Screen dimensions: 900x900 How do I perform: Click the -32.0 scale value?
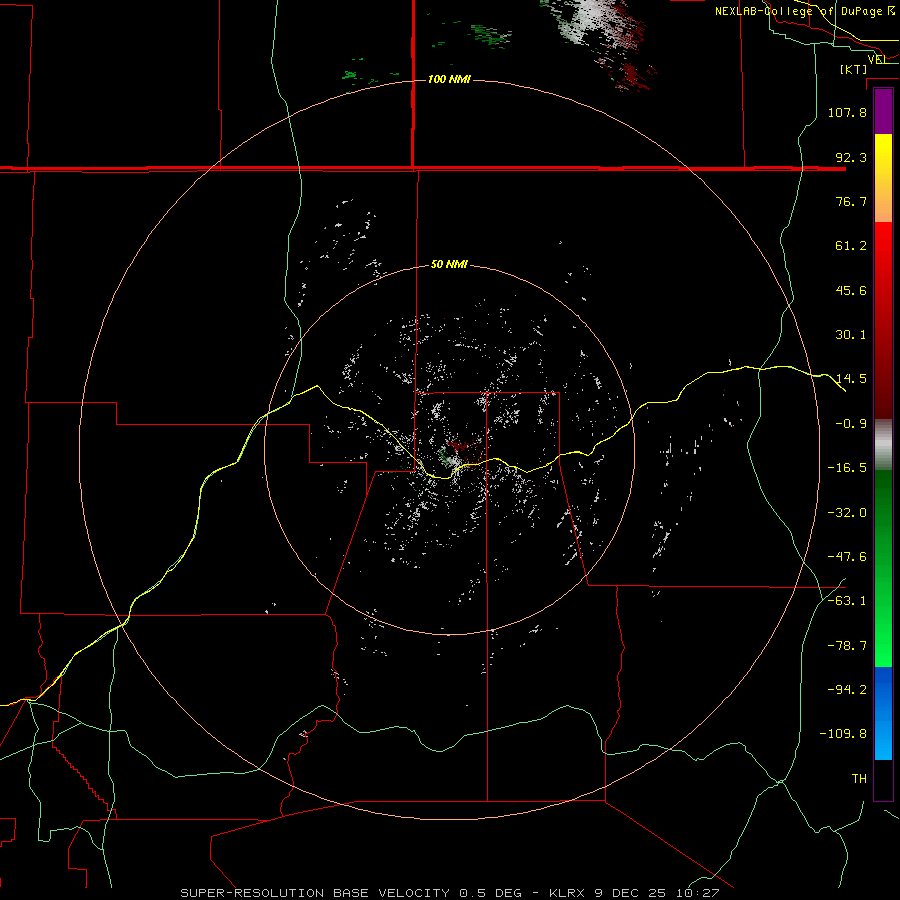(x=847, y=513)
